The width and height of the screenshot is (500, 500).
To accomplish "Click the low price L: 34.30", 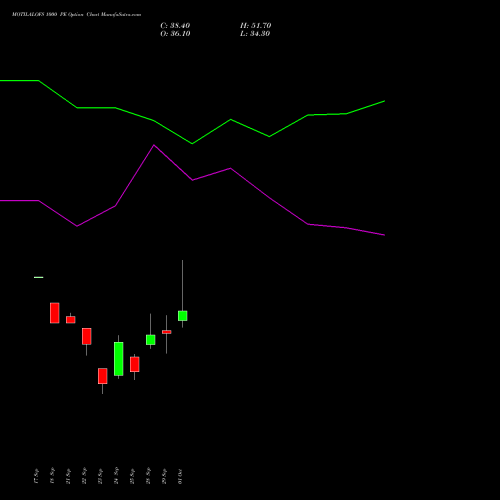I will [255, 34].
